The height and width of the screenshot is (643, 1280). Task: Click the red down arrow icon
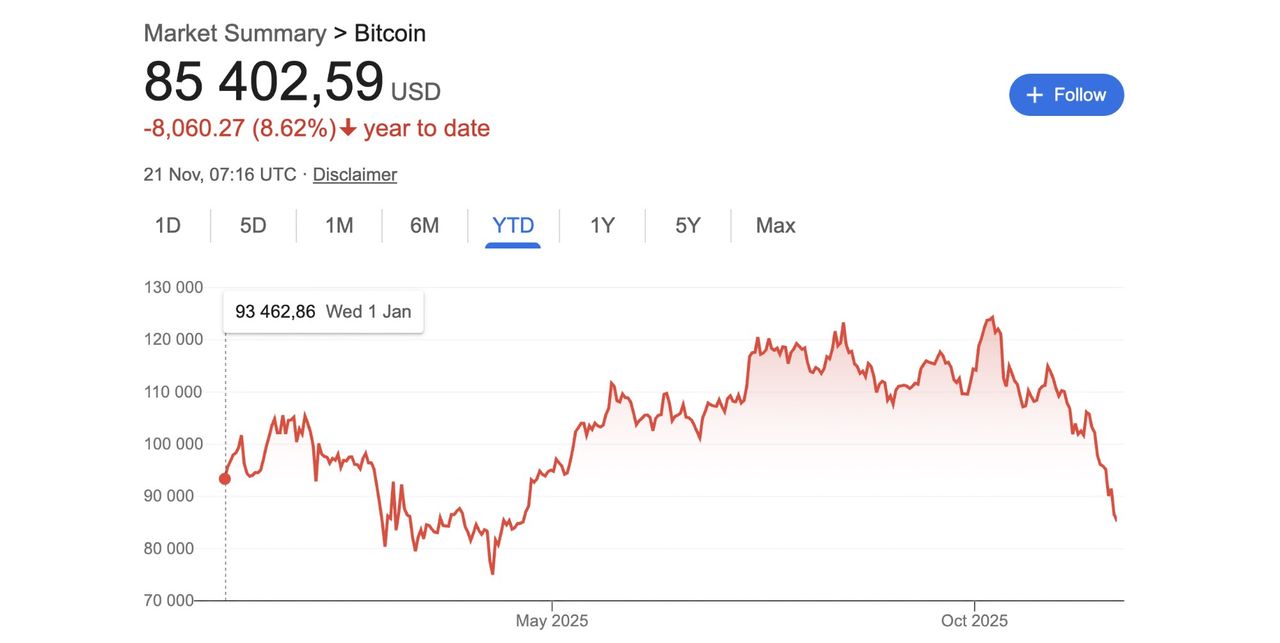[x=348, y=129]
